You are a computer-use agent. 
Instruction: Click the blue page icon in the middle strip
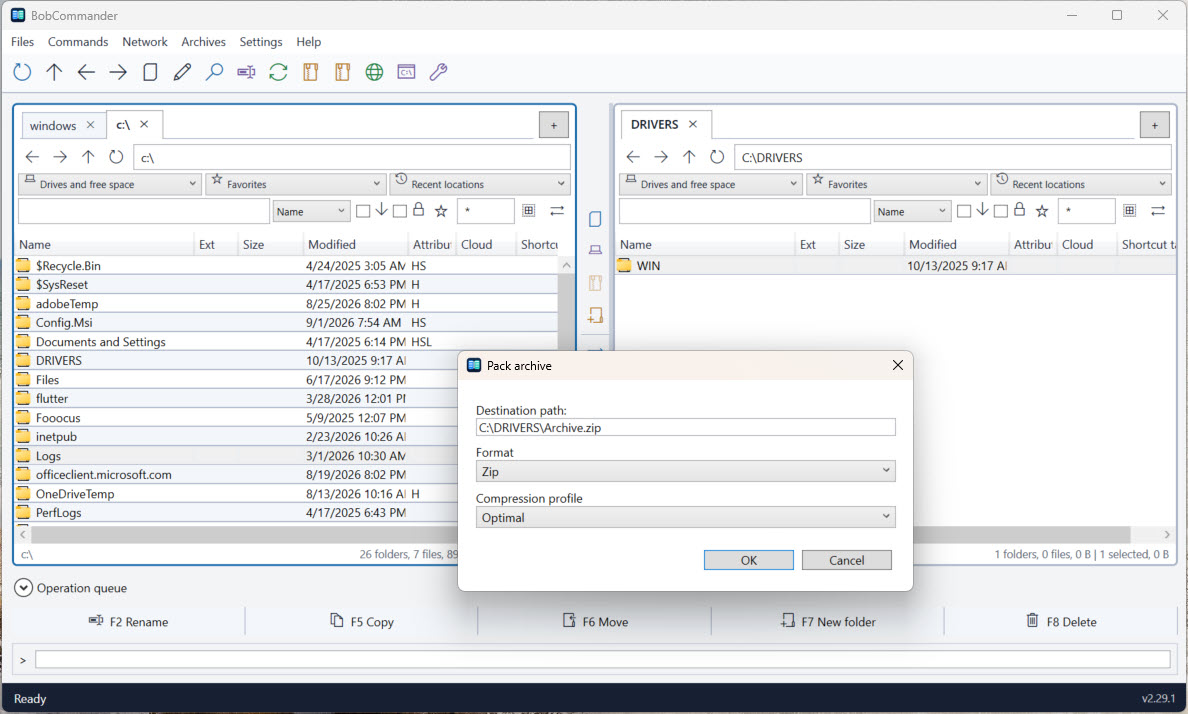(596, 219)
